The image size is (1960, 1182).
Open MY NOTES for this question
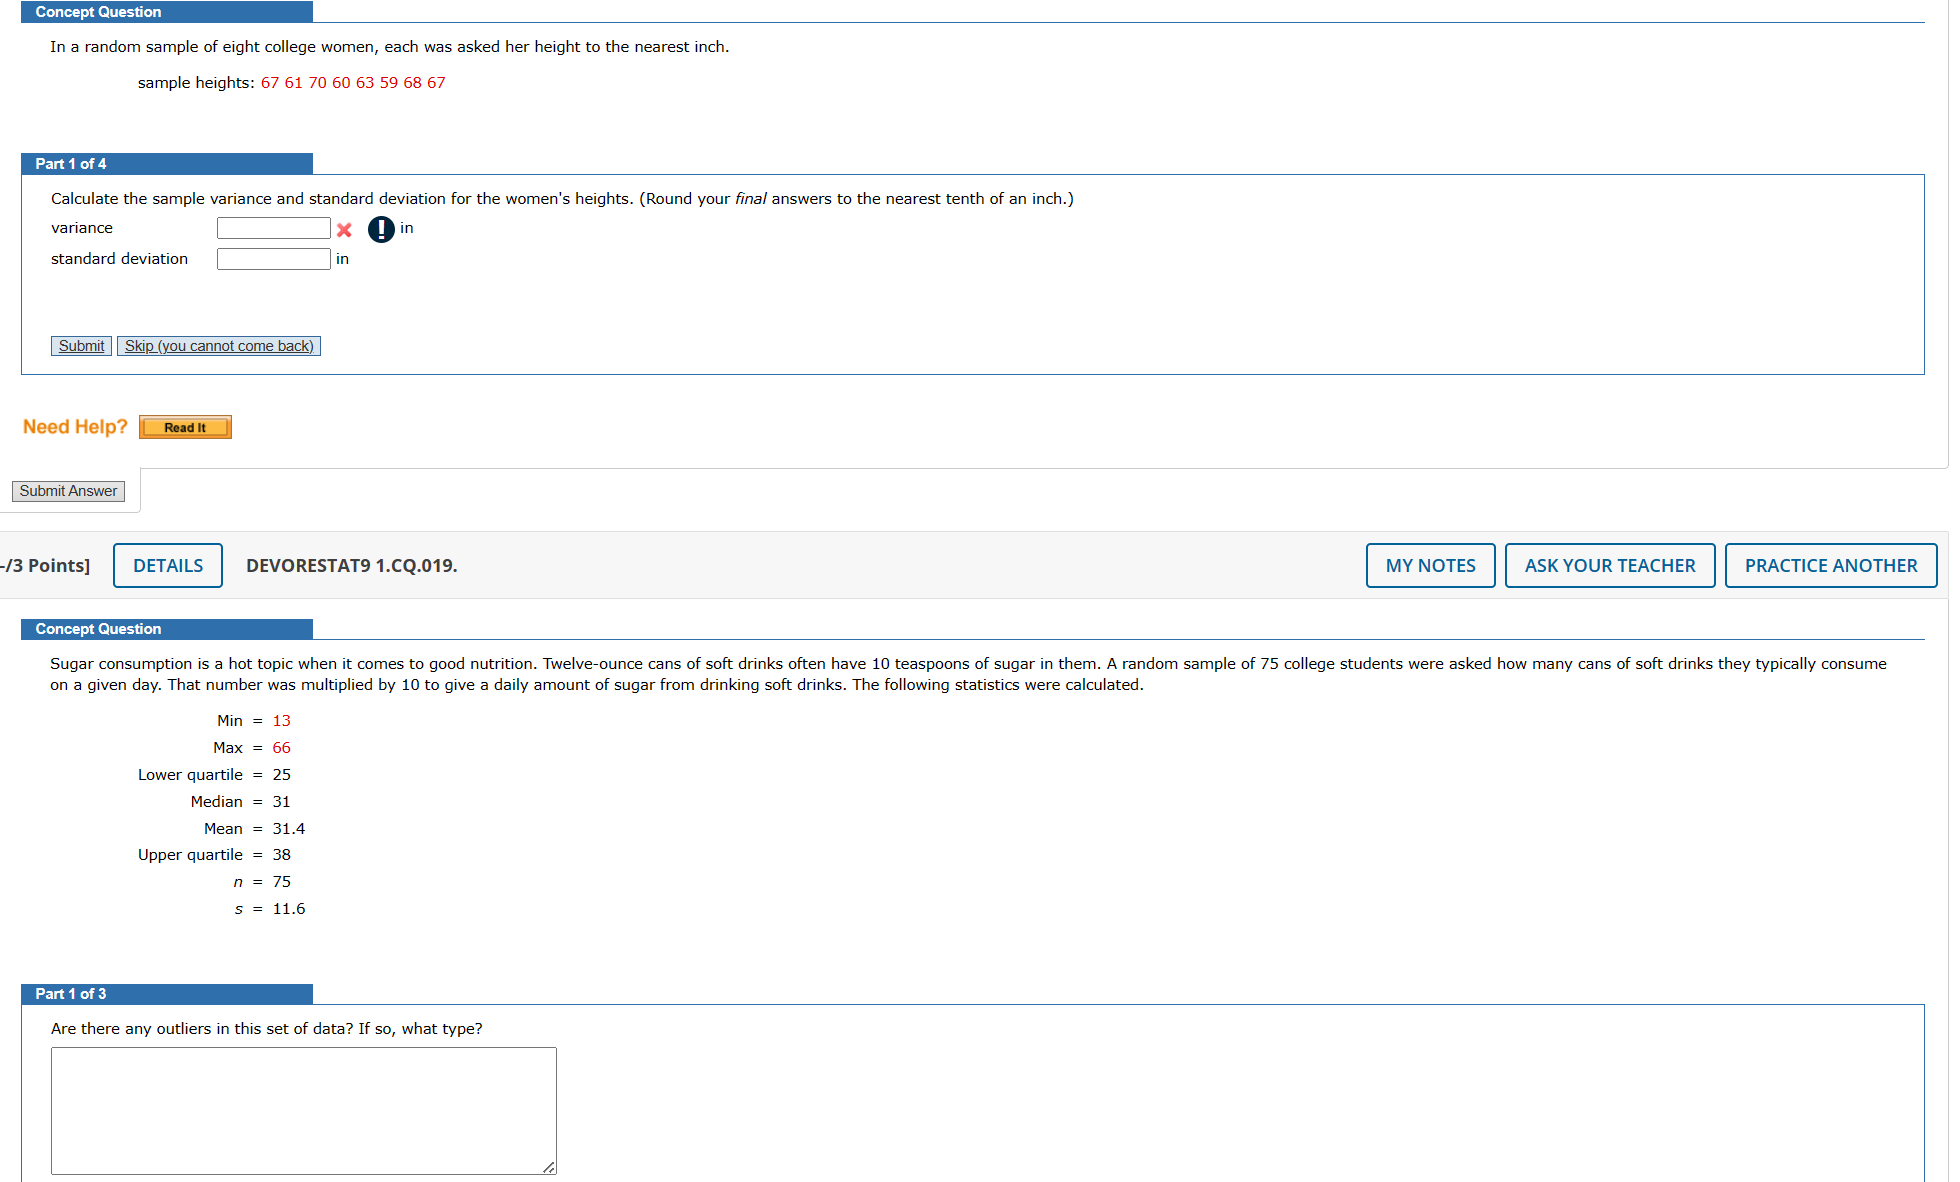1430,566
